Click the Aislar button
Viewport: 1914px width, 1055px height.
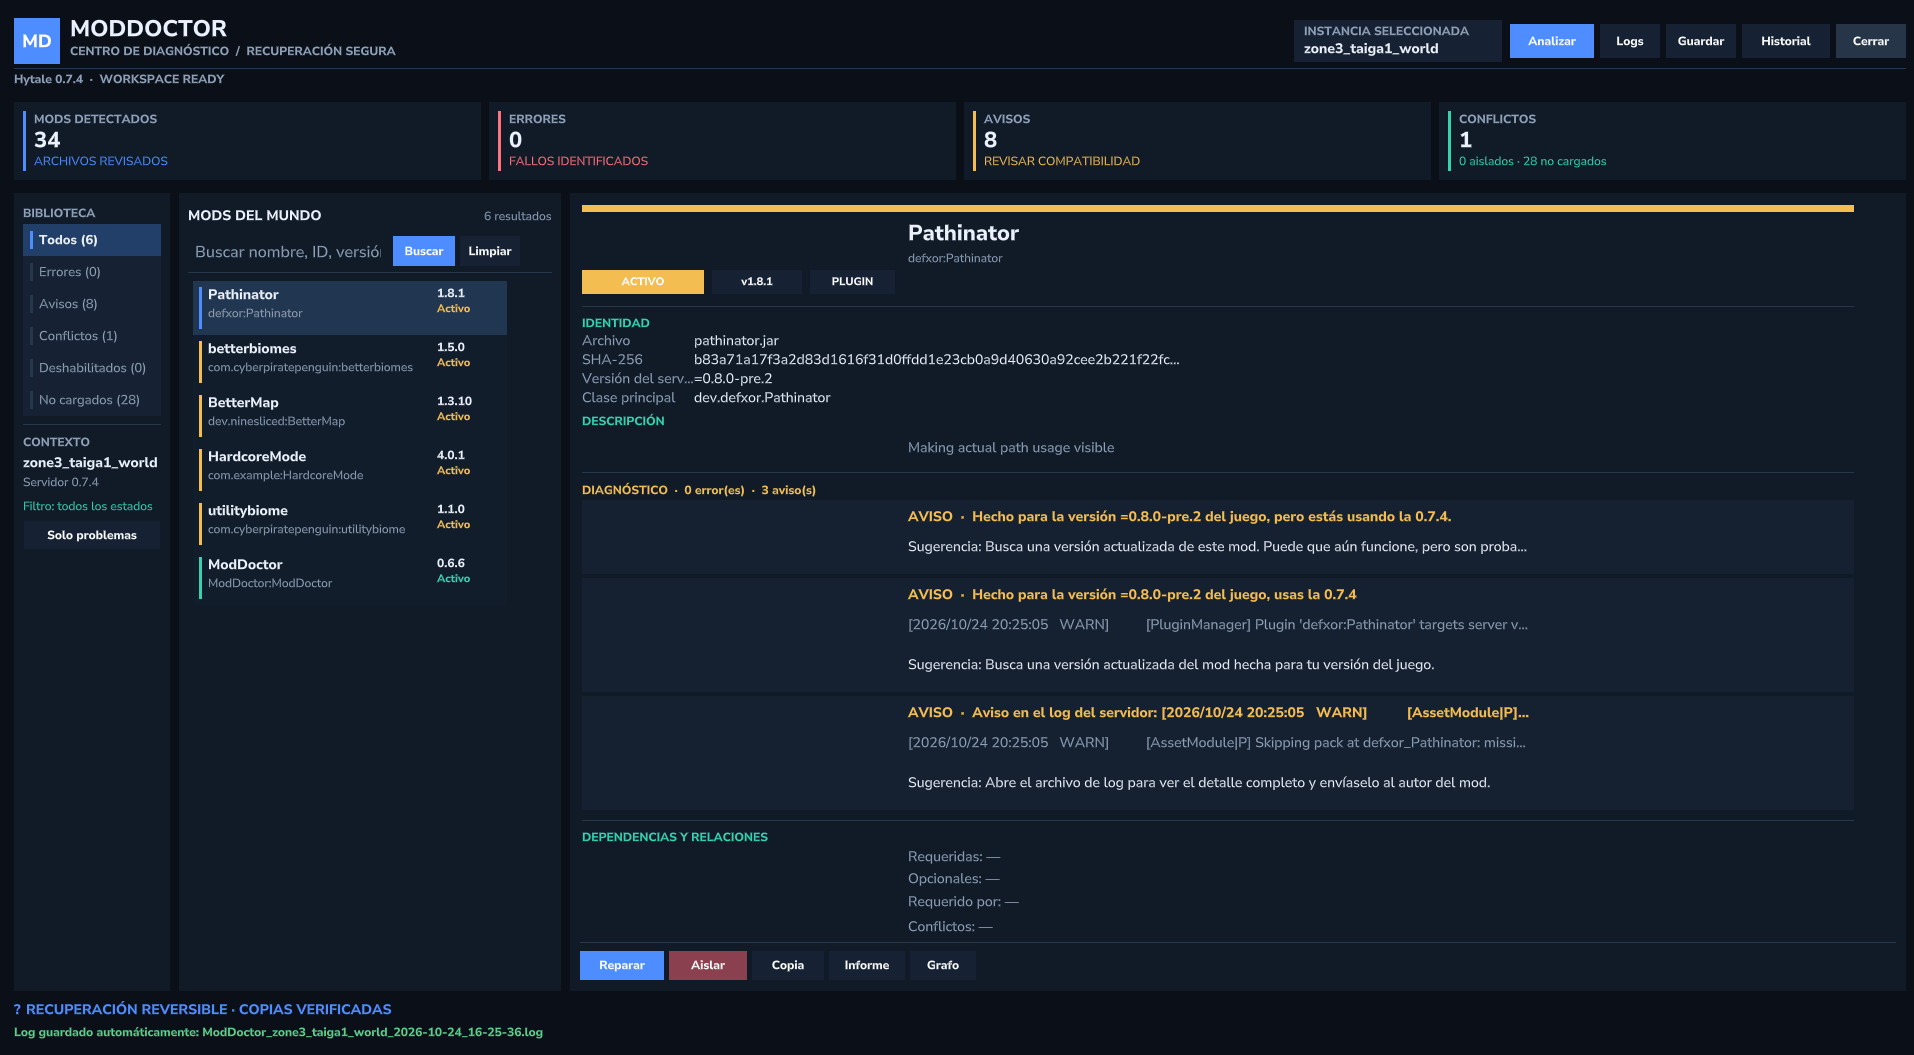[708, 965]
